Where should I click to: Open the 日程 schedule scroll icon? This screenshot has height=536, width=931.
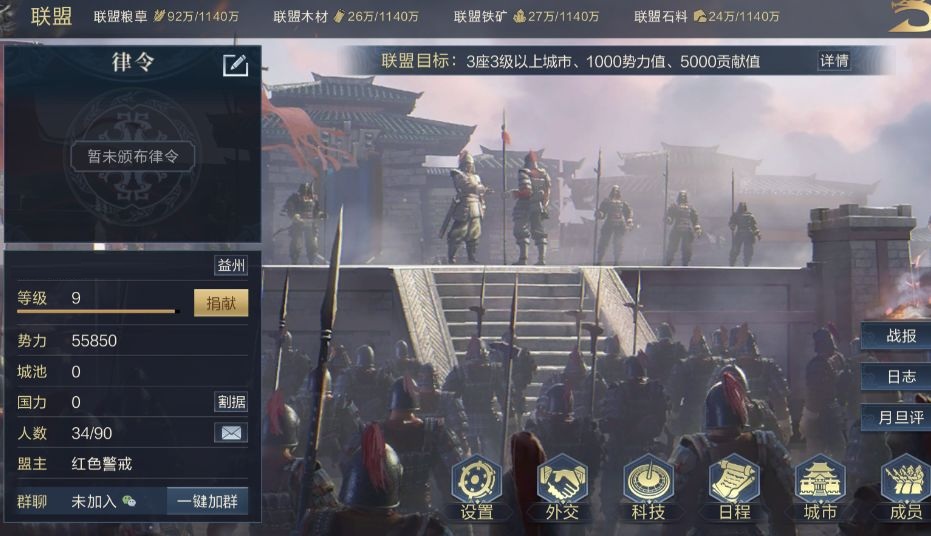click(734, 488)
